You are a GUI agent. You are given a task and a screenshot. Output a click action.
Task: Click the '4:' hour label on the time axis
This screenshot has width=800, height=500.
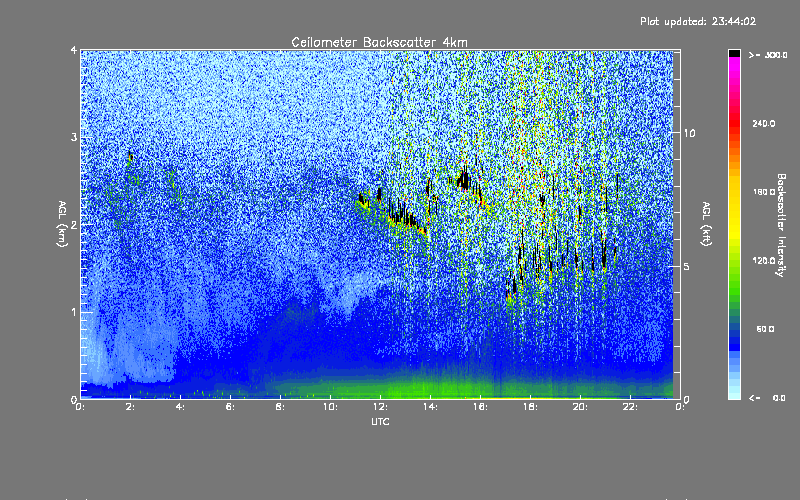(181, 407)
